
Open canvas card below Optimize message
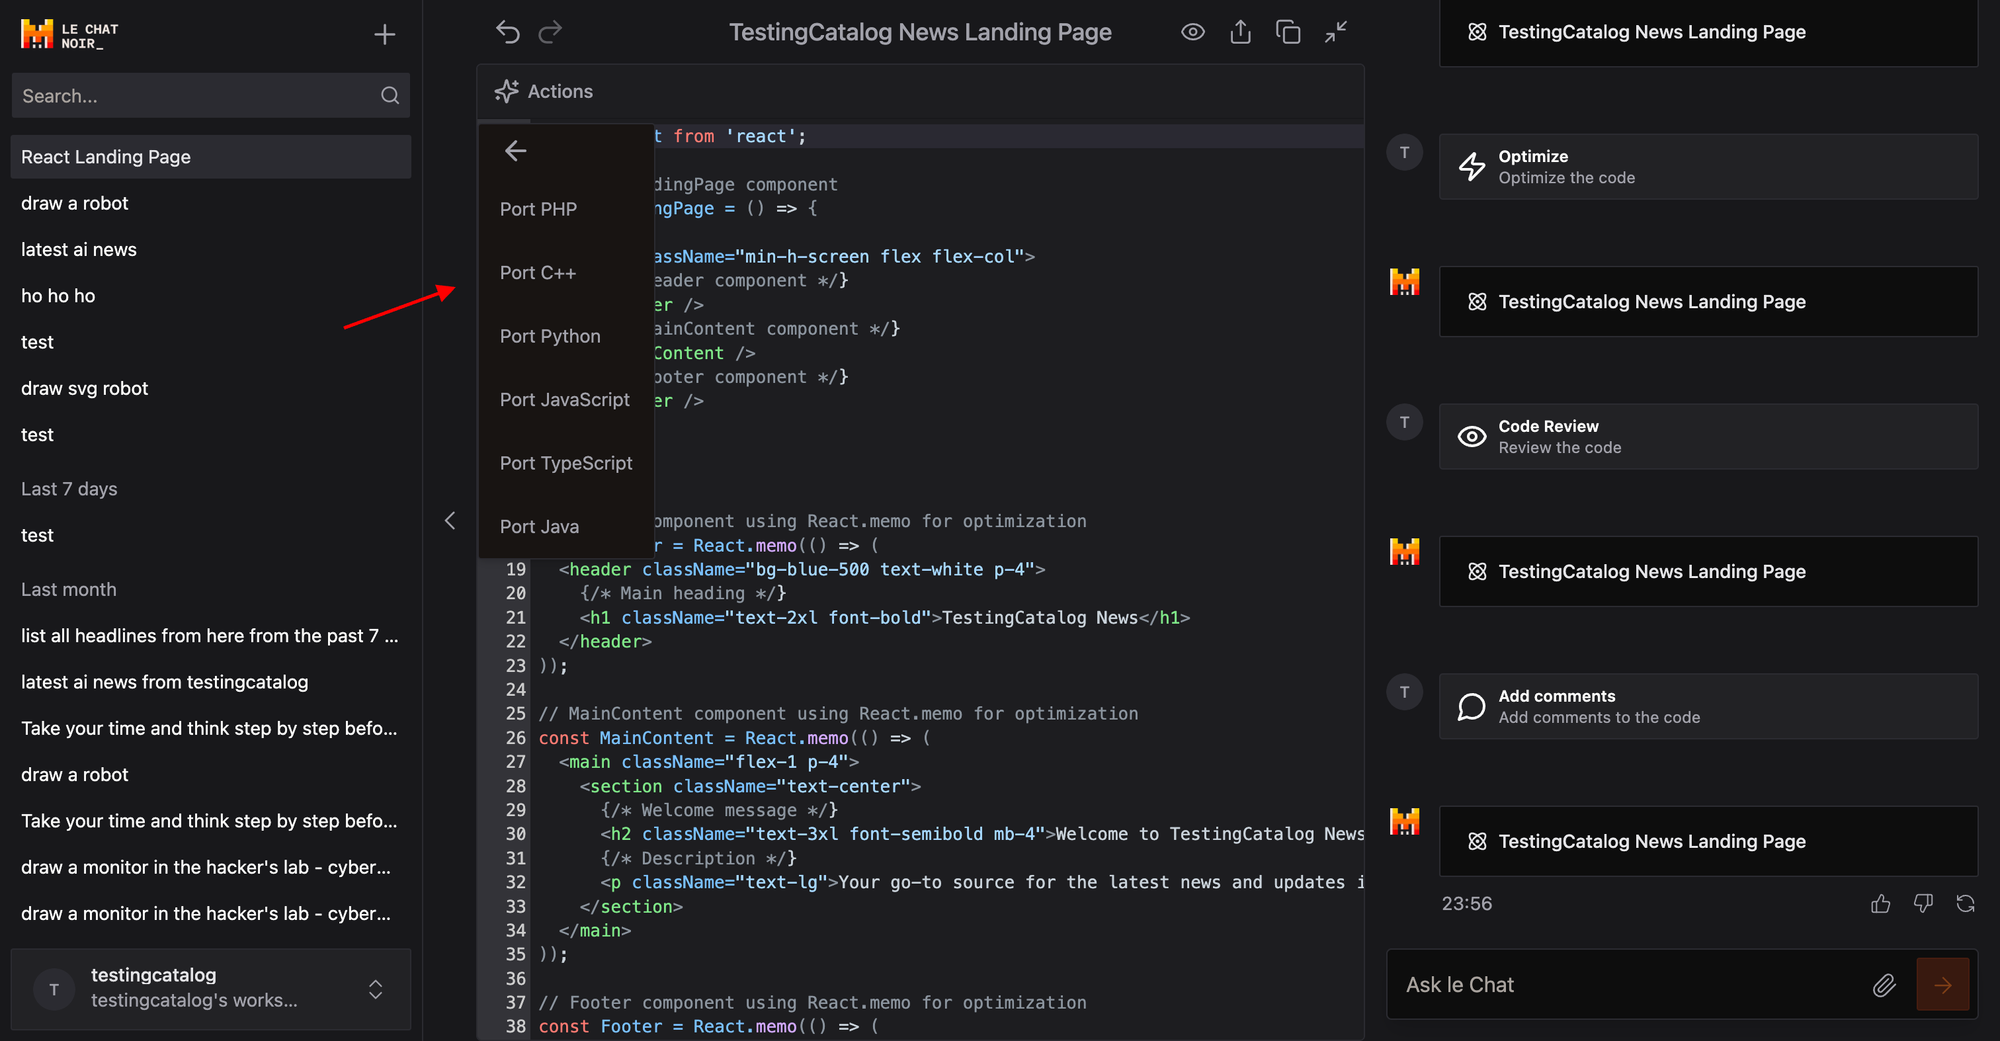coord(1708,302)
